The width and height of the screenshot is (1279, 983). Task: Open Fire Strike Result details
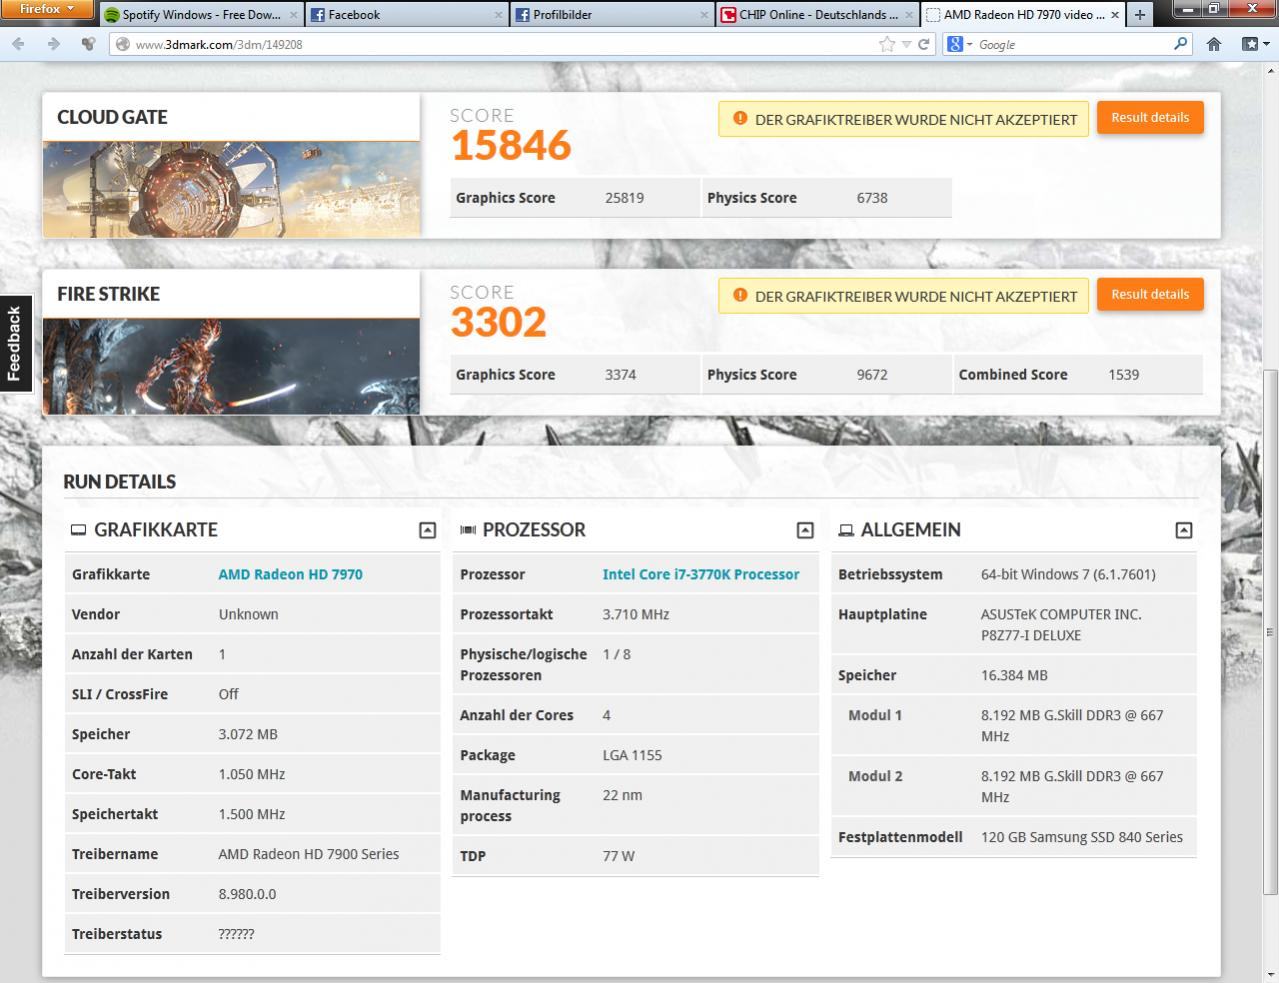(x=1150, y=294)
